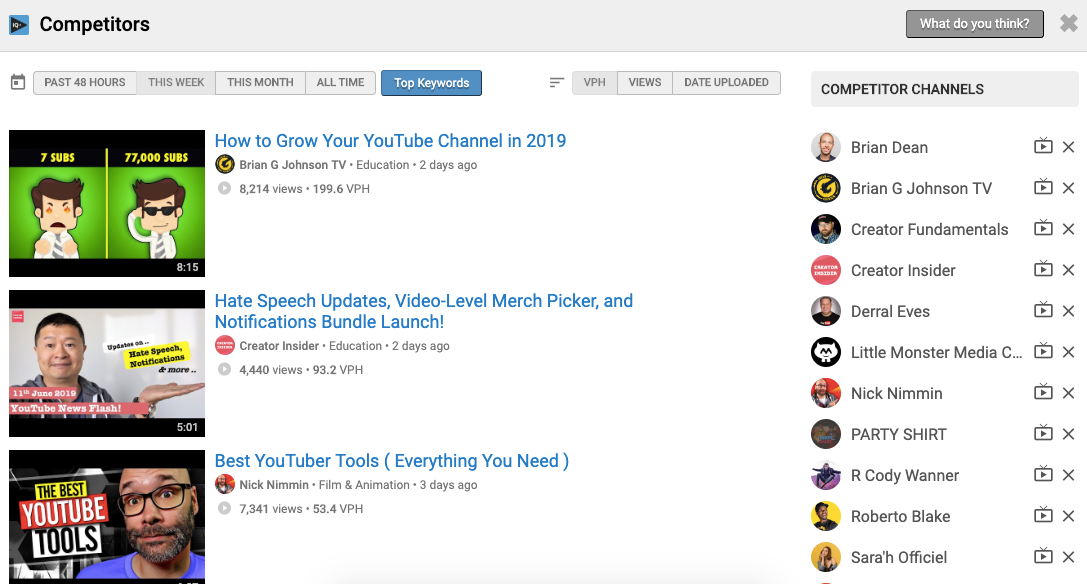Screen dimensions: 1087x584
Task: View PARTY SHIRT videos icon
Action: pos(1043,433)
